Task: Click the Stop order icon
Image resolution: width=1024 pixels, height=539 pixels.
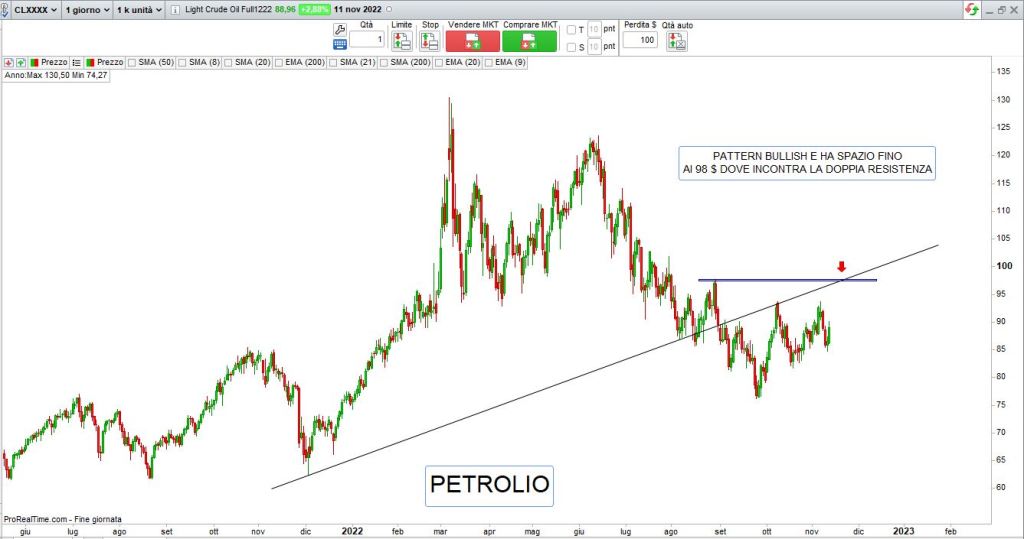Action: [x=430, y=41]
